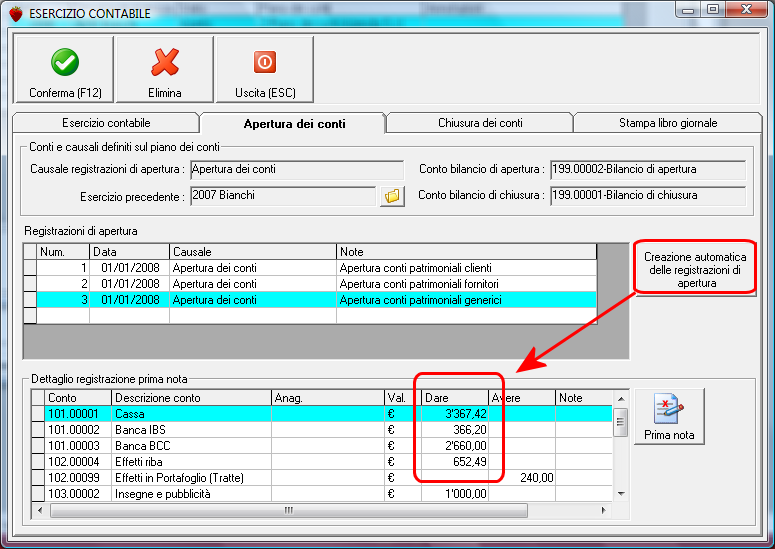This screenshot has width=775, height=549.
Task: Open the Prima nota document icon
Action: pyautogui.click(x=669, y=417)
